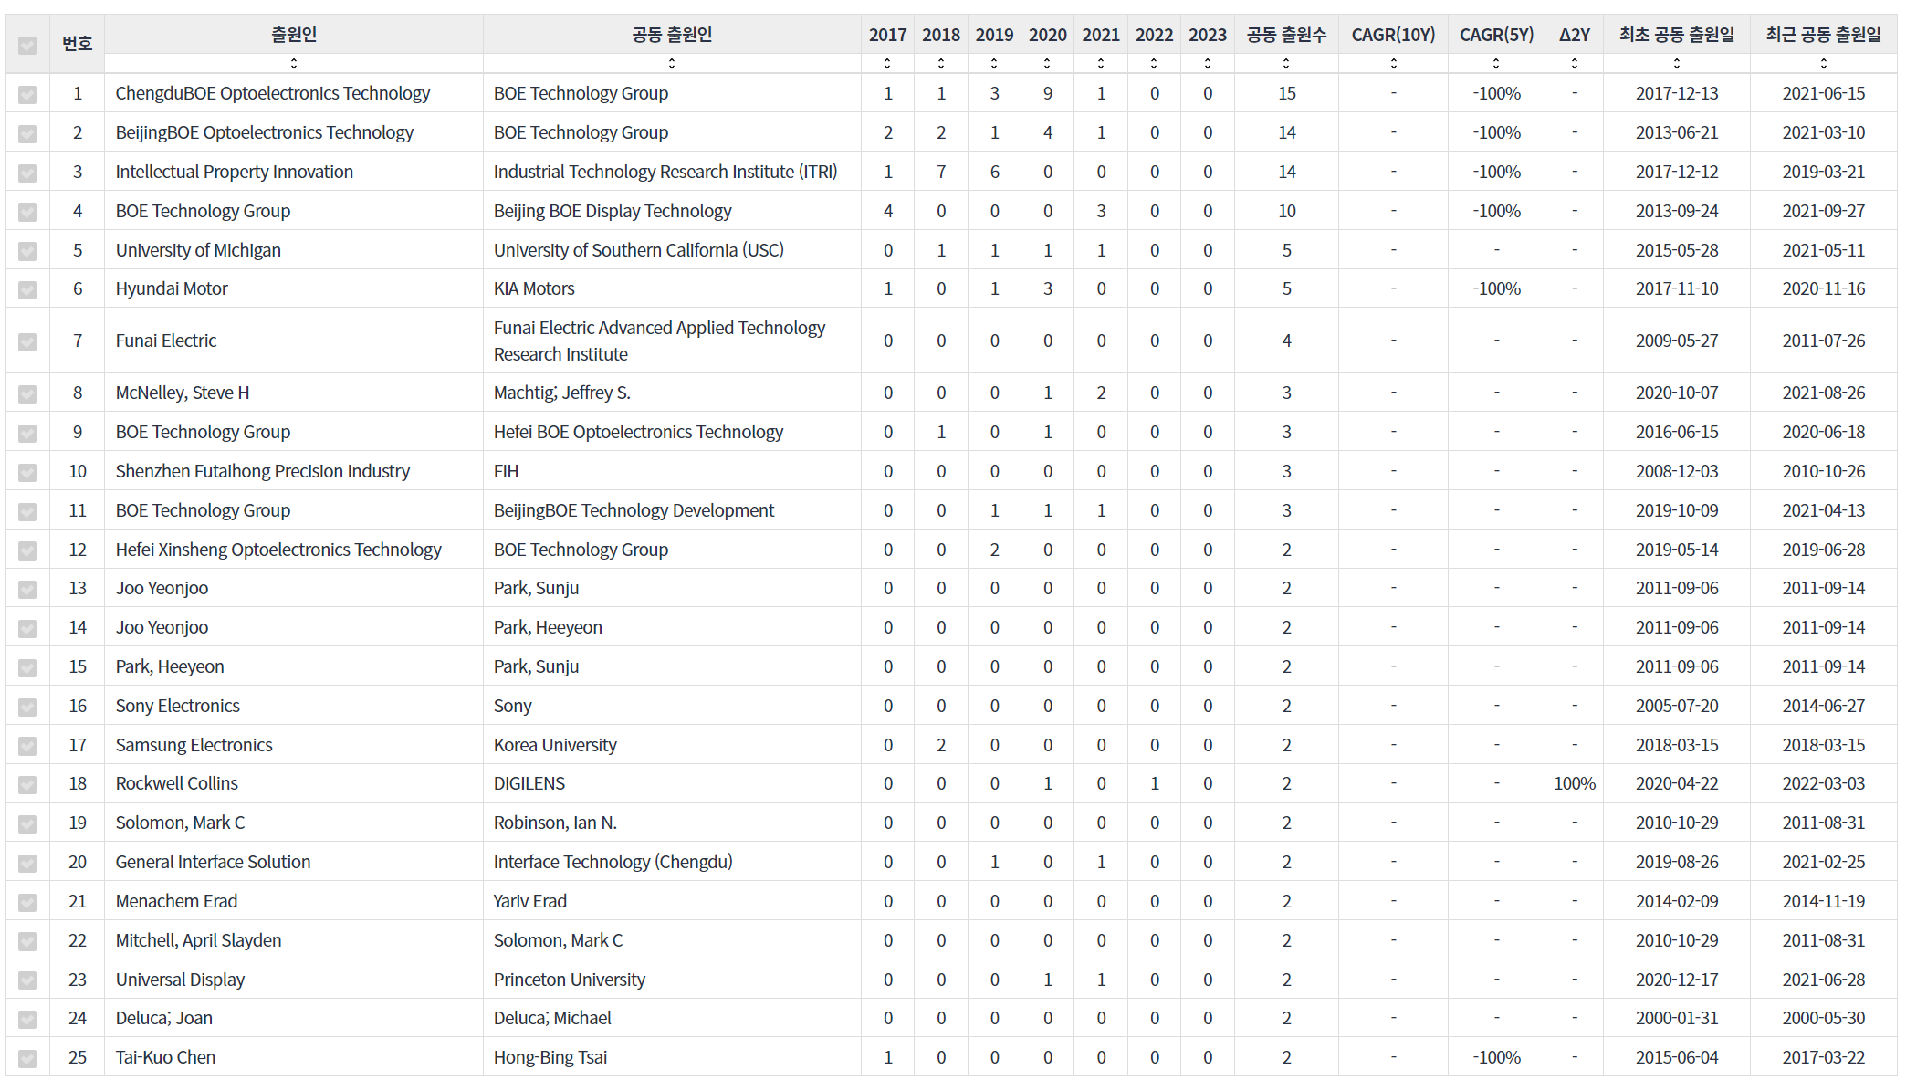Image resolution: width=1906 pixels, height=1080 pixels.
Task: Select applicant Hefei Xinsheng Optoelectronics Technology
Action: coord(278,550)
